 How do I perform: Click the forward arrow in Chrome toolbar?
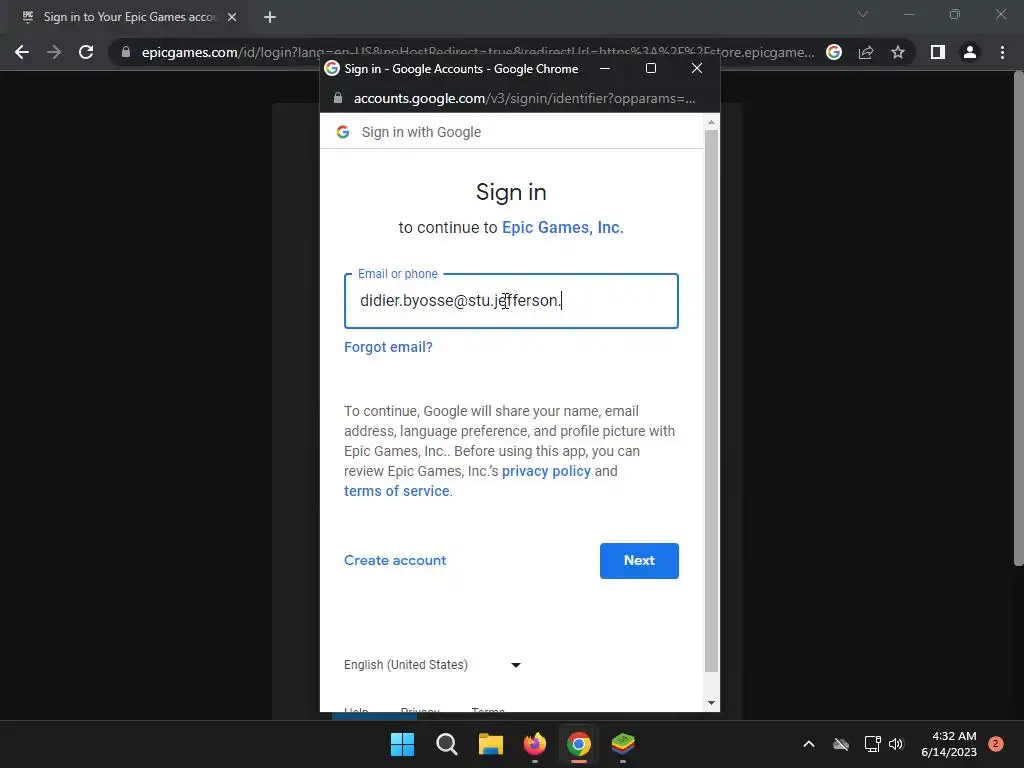(x=54, y=52)
